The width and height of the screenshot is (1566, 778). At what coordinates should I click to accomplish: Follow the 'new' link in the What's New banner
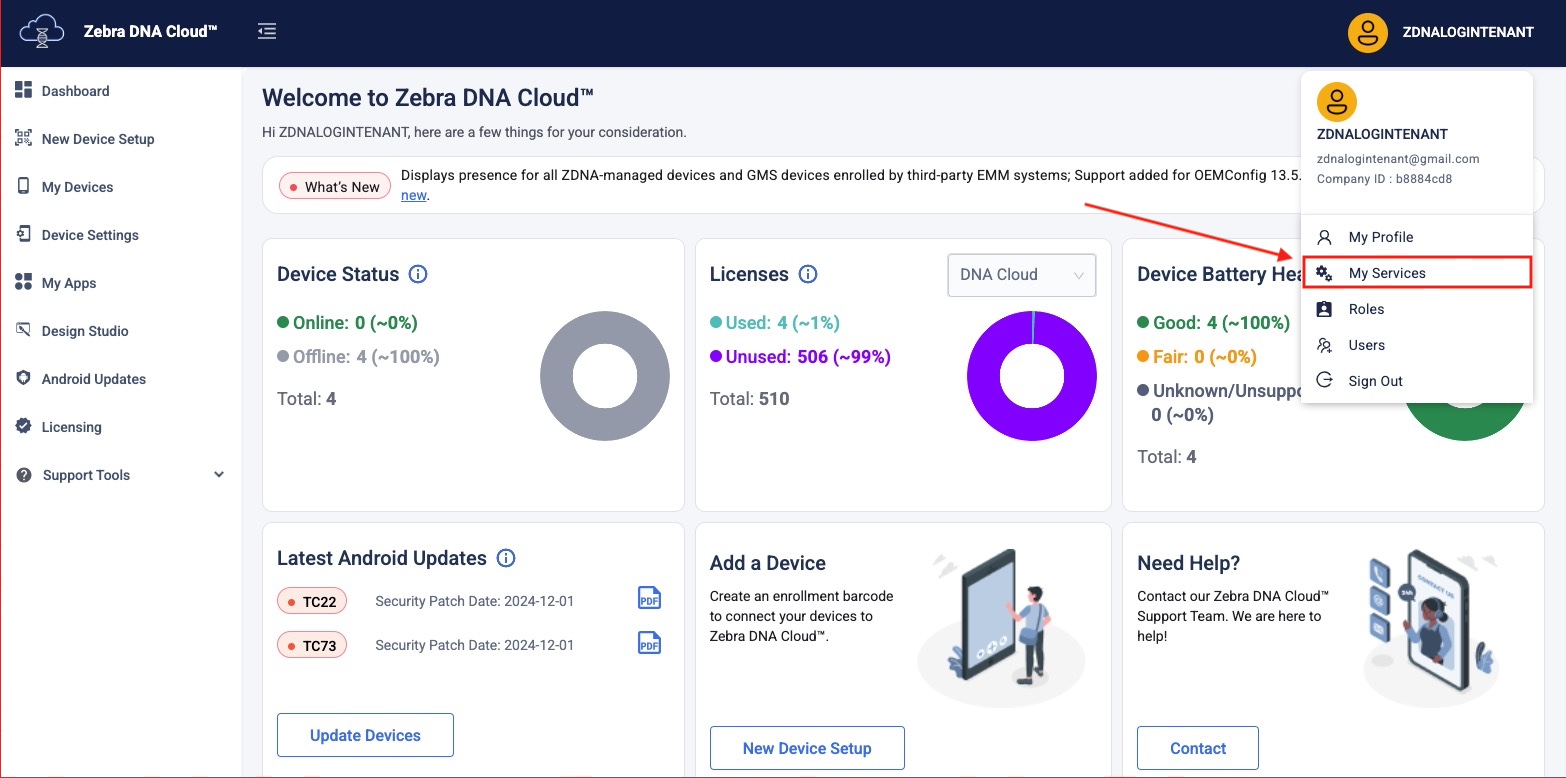[413, 195]
